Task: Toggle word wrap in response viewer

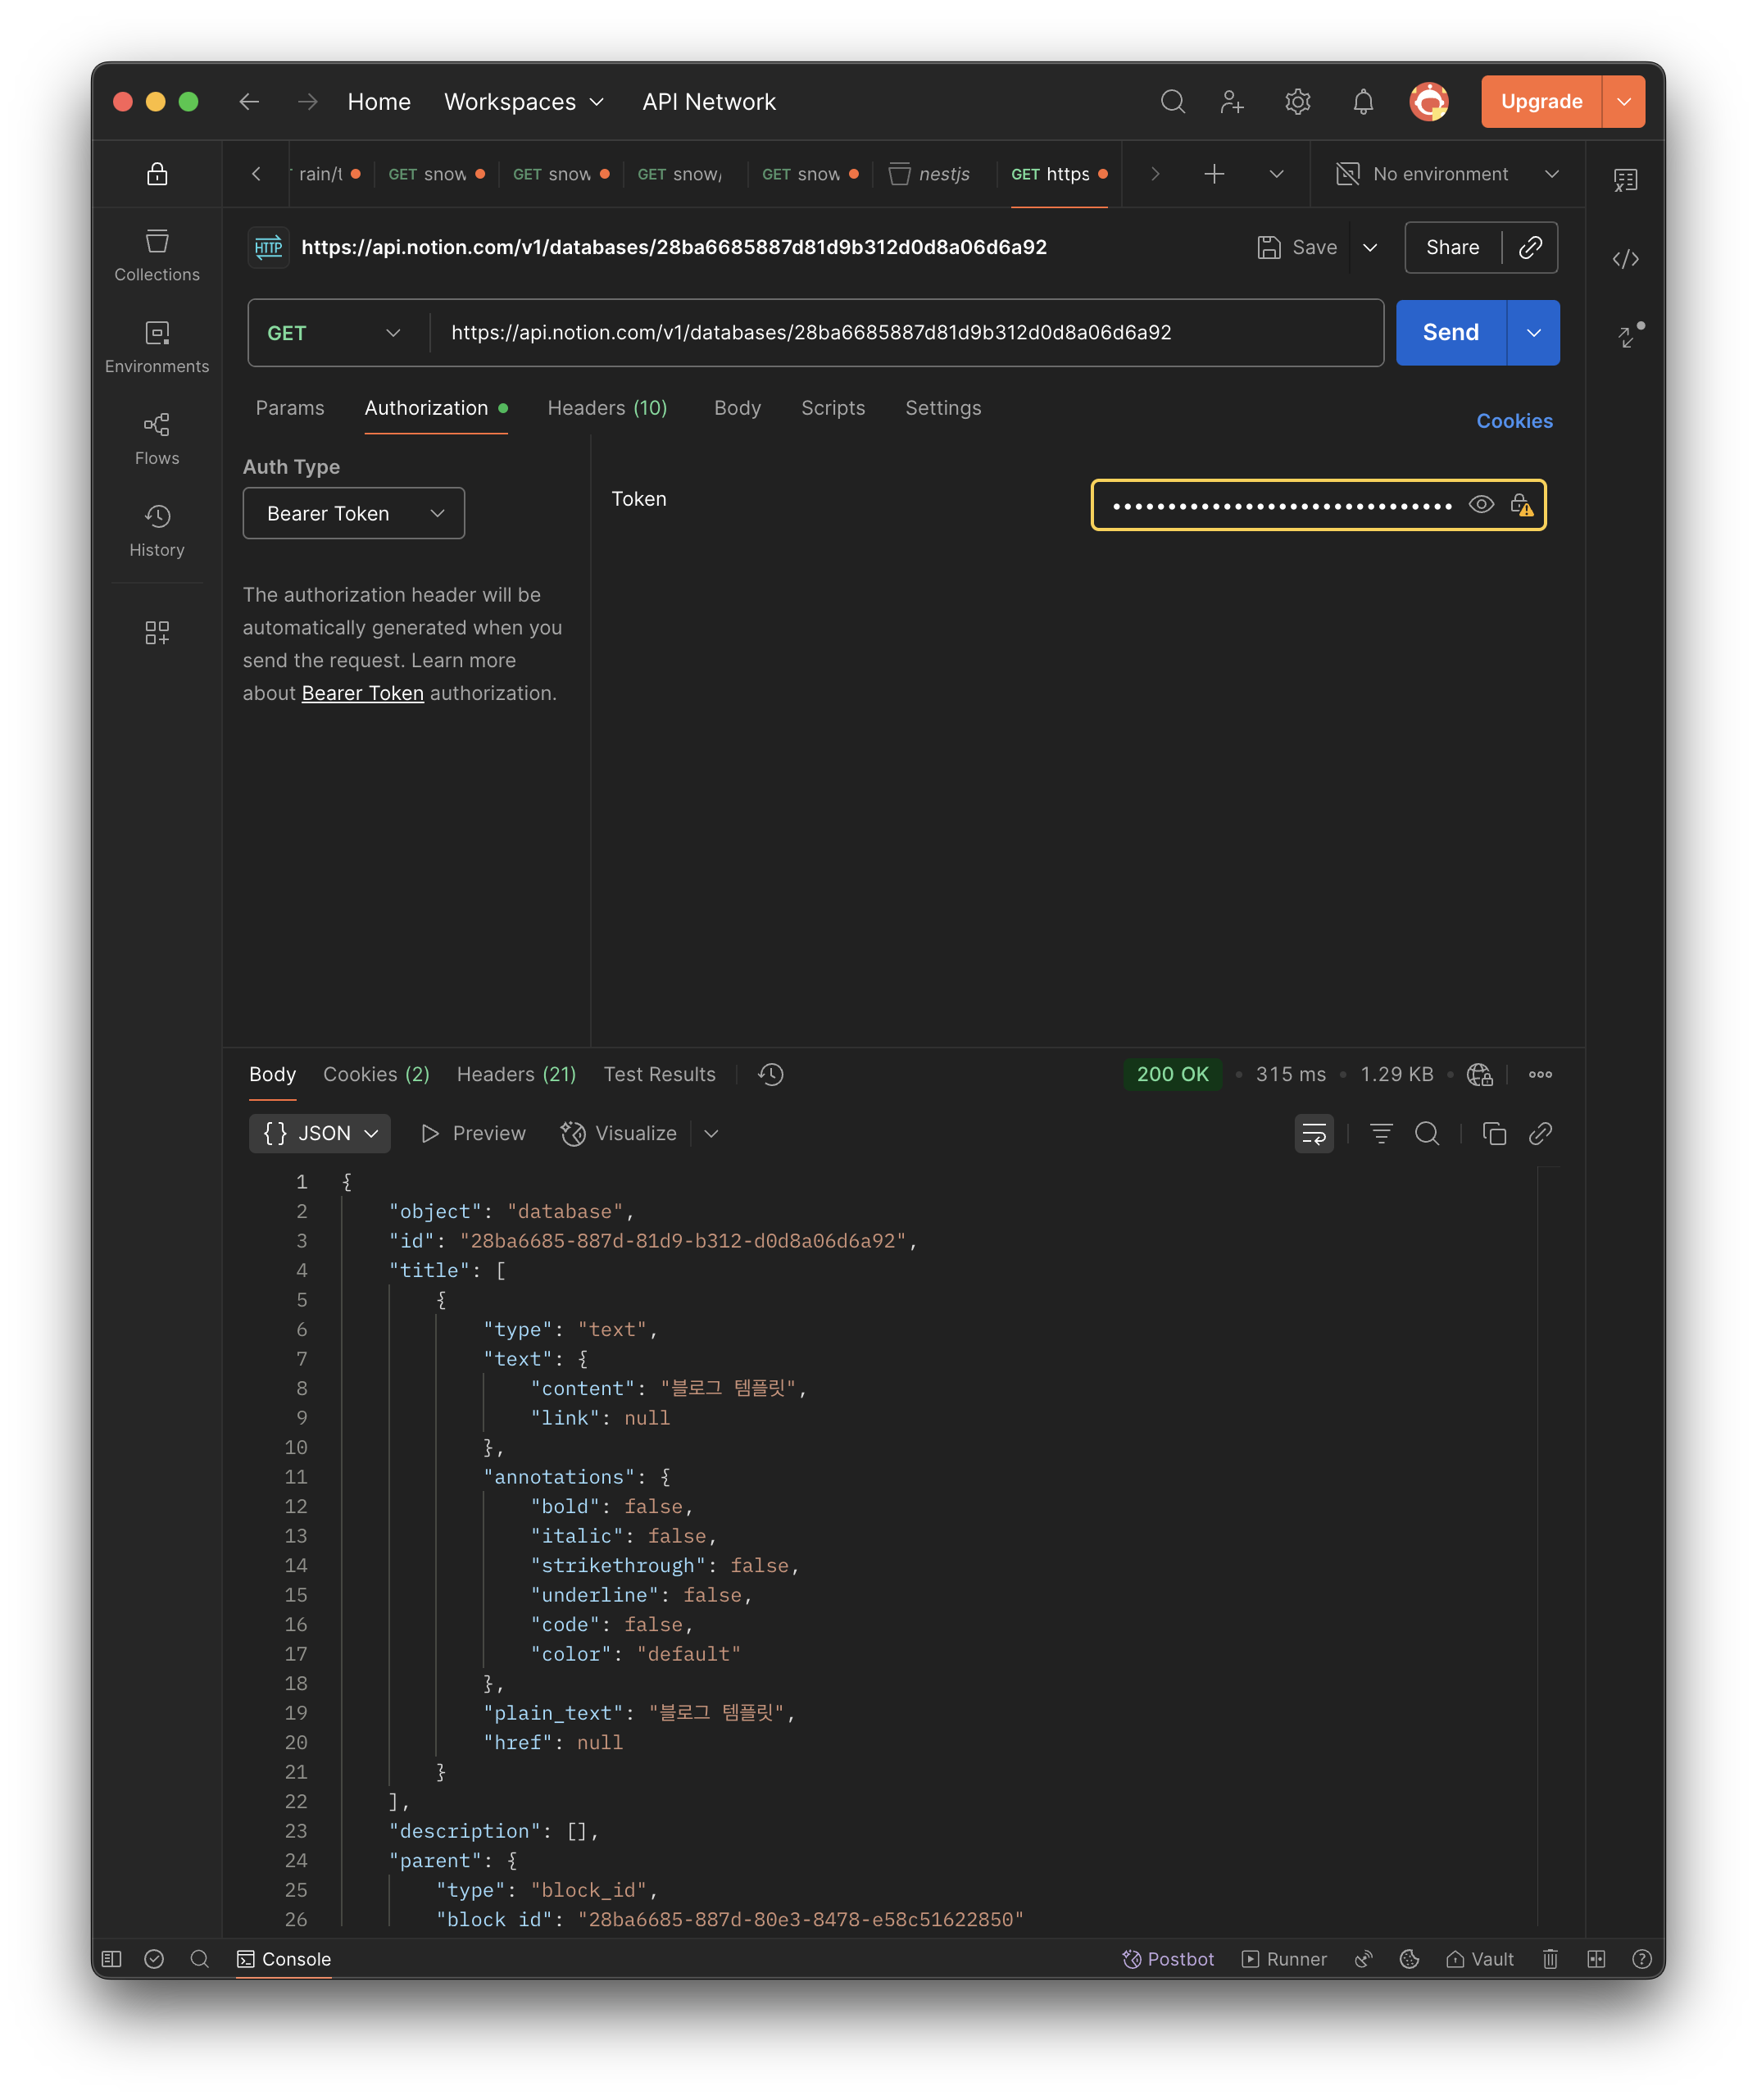Action: click(x=1314, y=1133)
